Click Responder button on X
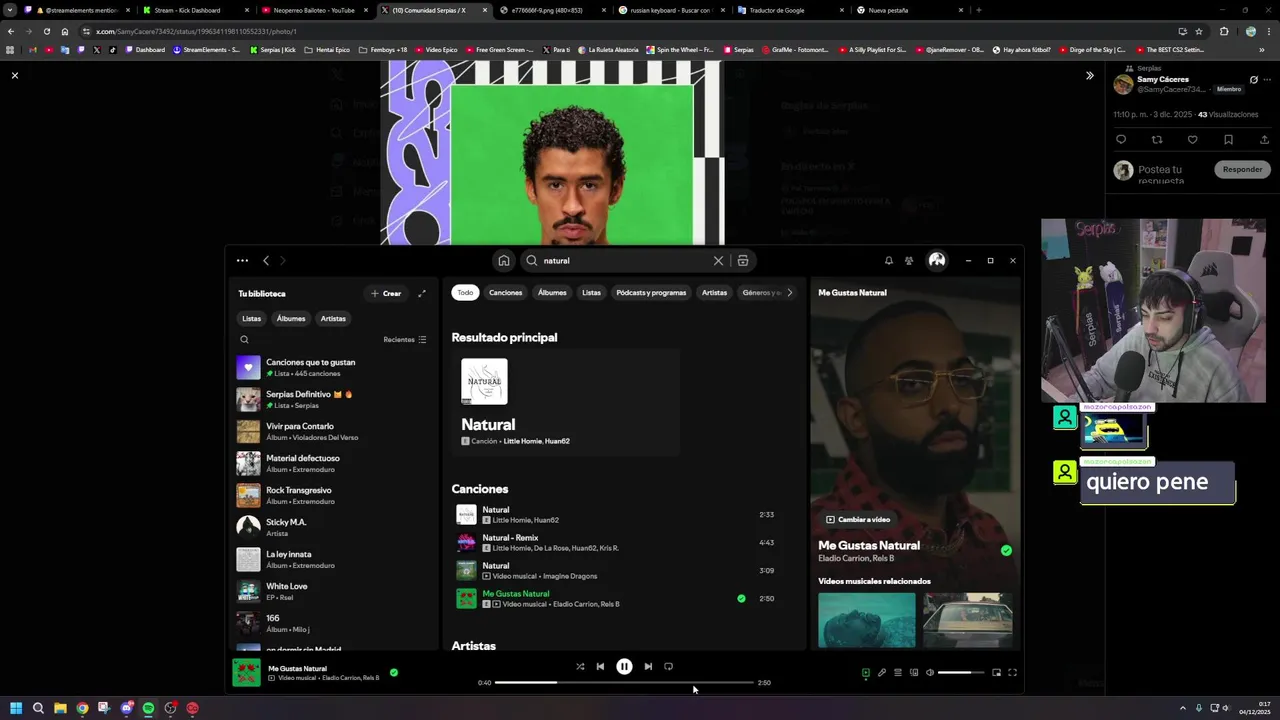Screen dimensions: 1280x720 tap(1242, 169)
